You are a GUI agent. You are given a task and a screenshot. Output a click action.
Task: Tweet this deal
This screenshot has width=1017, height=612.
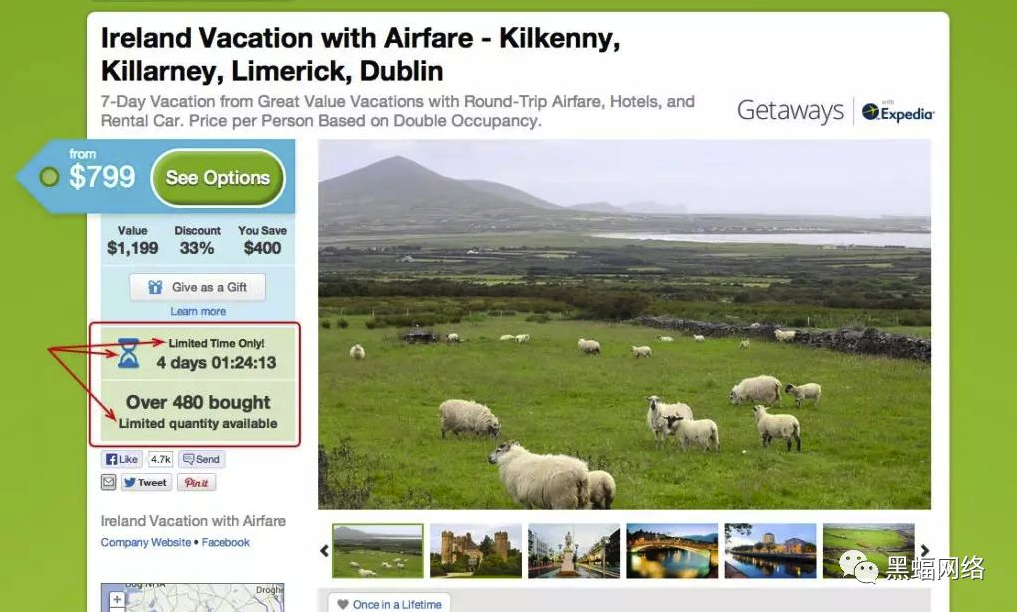[146, 482]
